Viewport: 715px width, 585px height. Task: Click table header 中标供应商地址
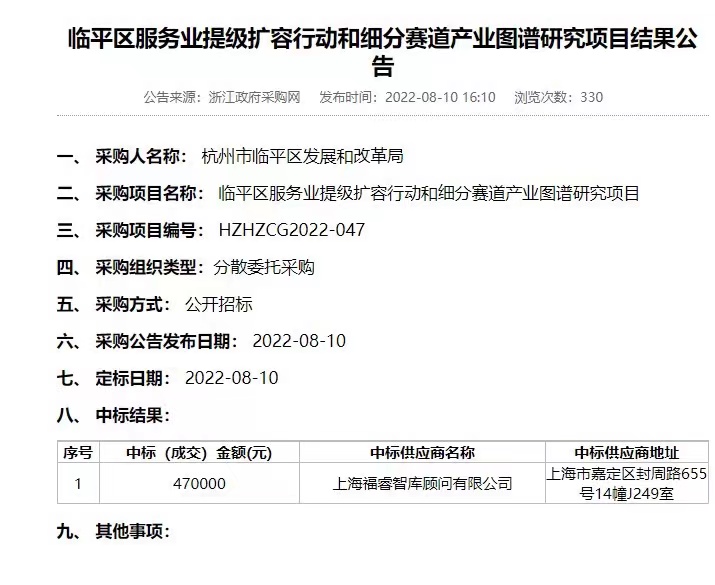coord(627,452)
